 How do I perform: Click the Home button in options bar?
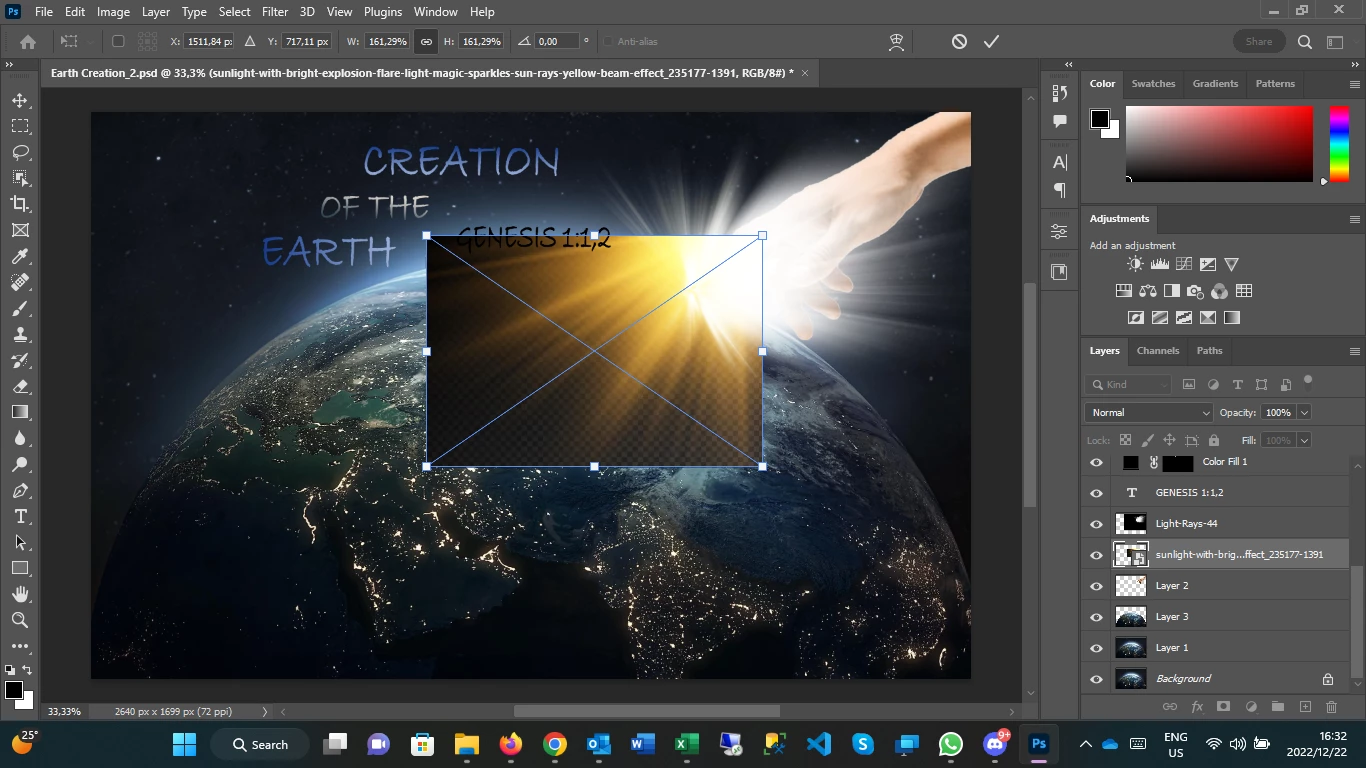coord(28,42)
